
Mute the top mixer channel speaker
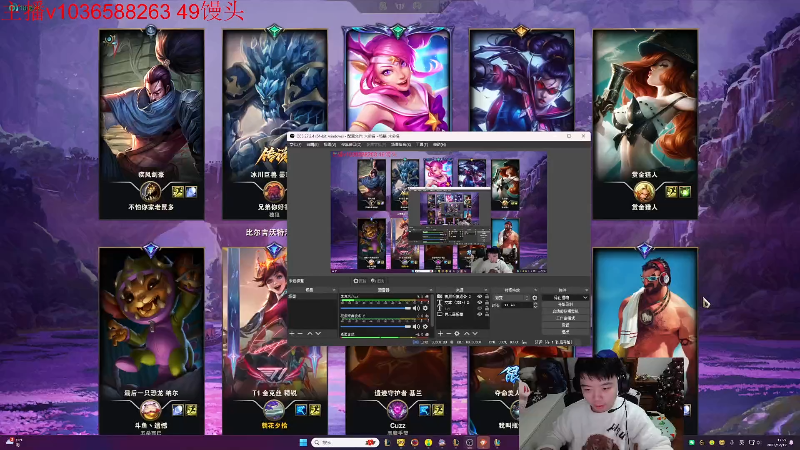pyautogui.click(x=416, y=308)
